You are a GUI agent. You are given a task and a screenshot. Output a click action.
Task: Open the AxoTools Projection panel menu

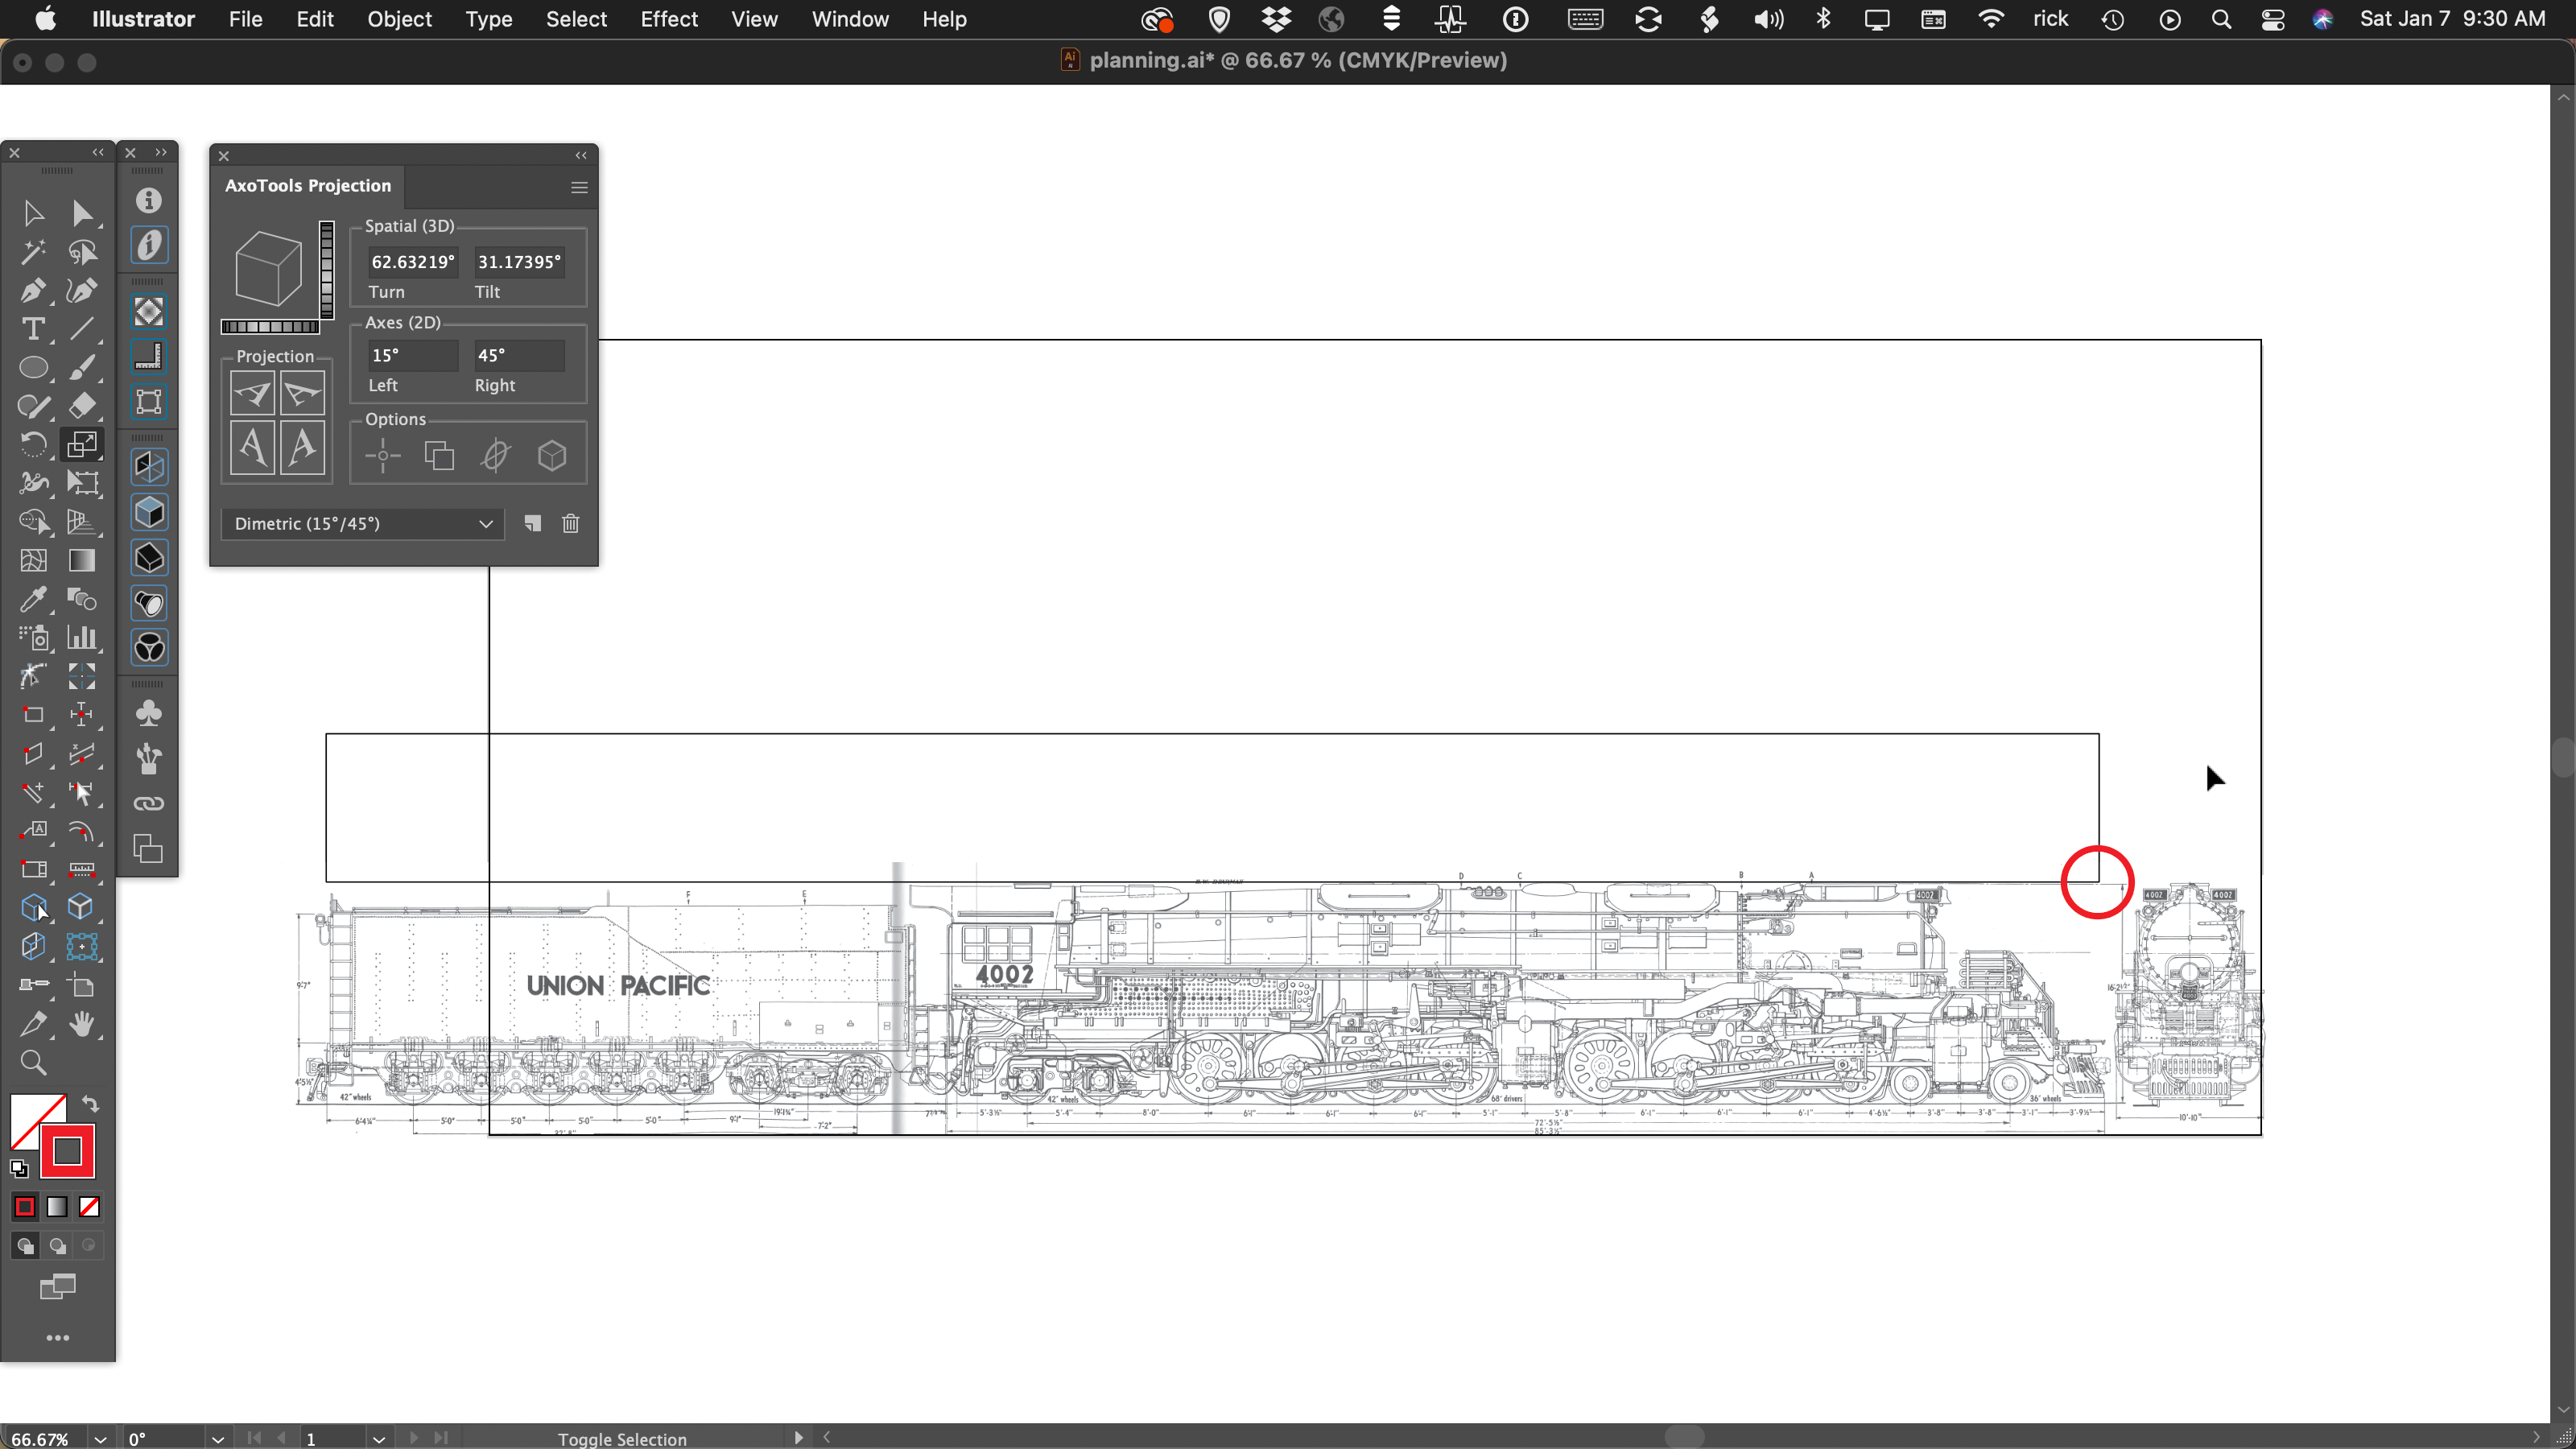pos(579,187)
